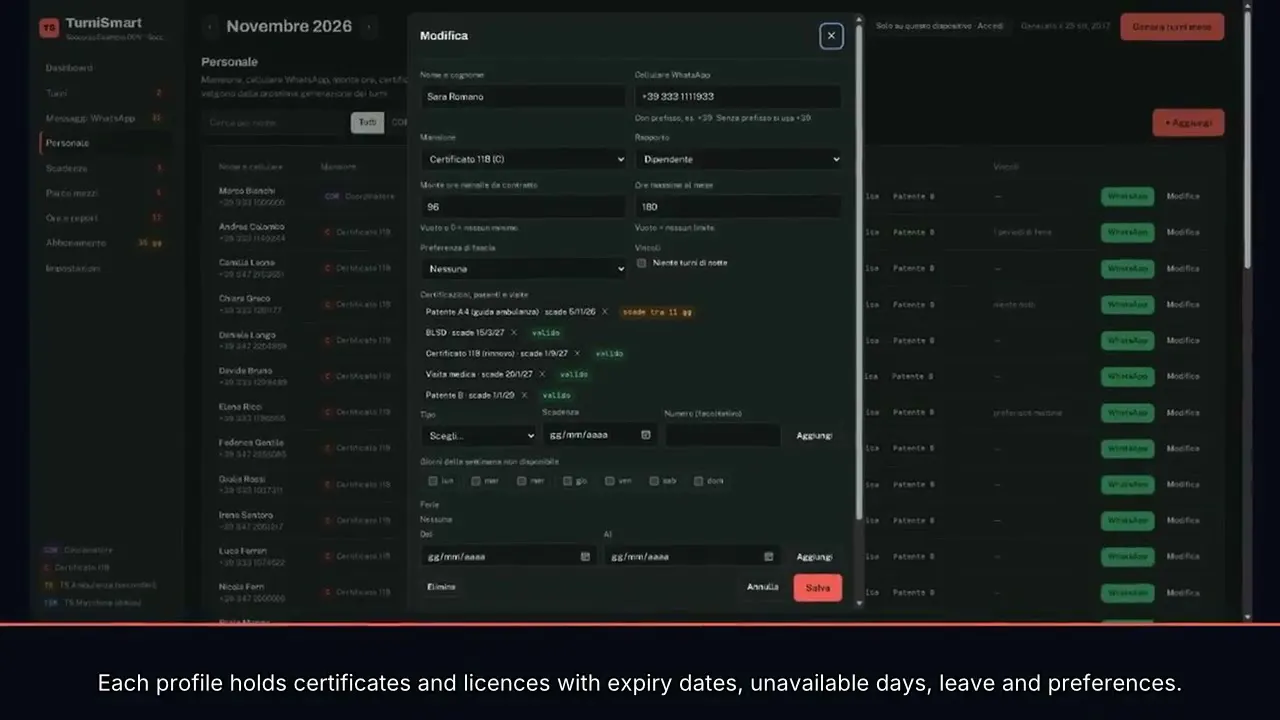1280x720 pixels.
Task: Click WhatsApp button in Marco Bianchi row
Action: 1127,196
